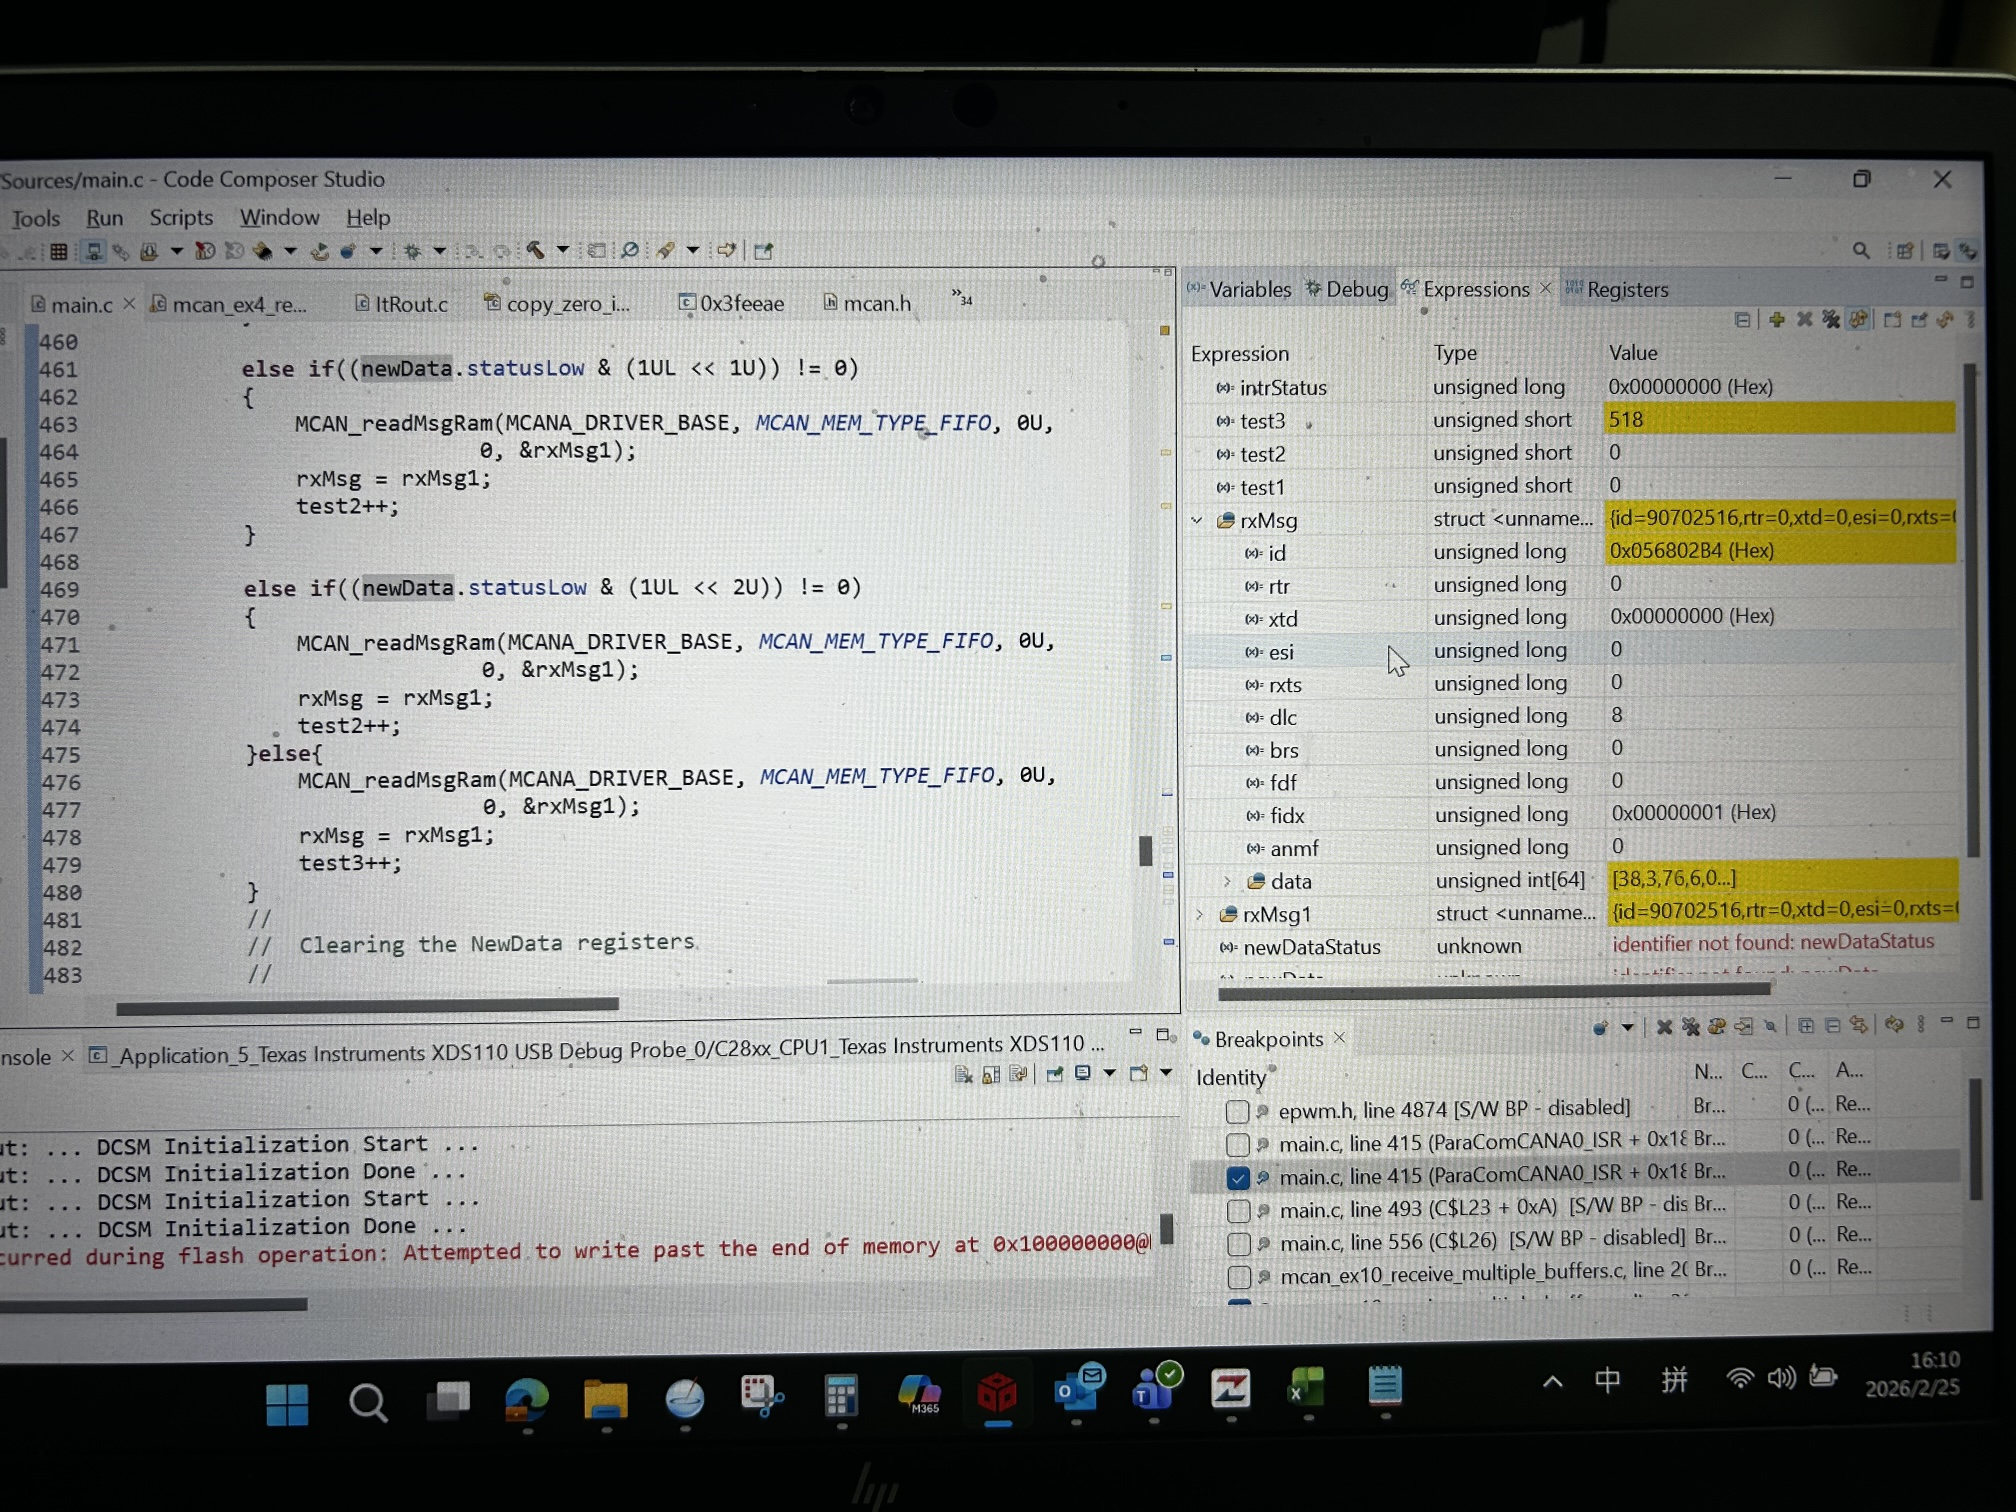Open console display selection dropdown arrow
This screenshot has height=1512, width=2016.
pyautogui.click(x=1109, y=1073)
